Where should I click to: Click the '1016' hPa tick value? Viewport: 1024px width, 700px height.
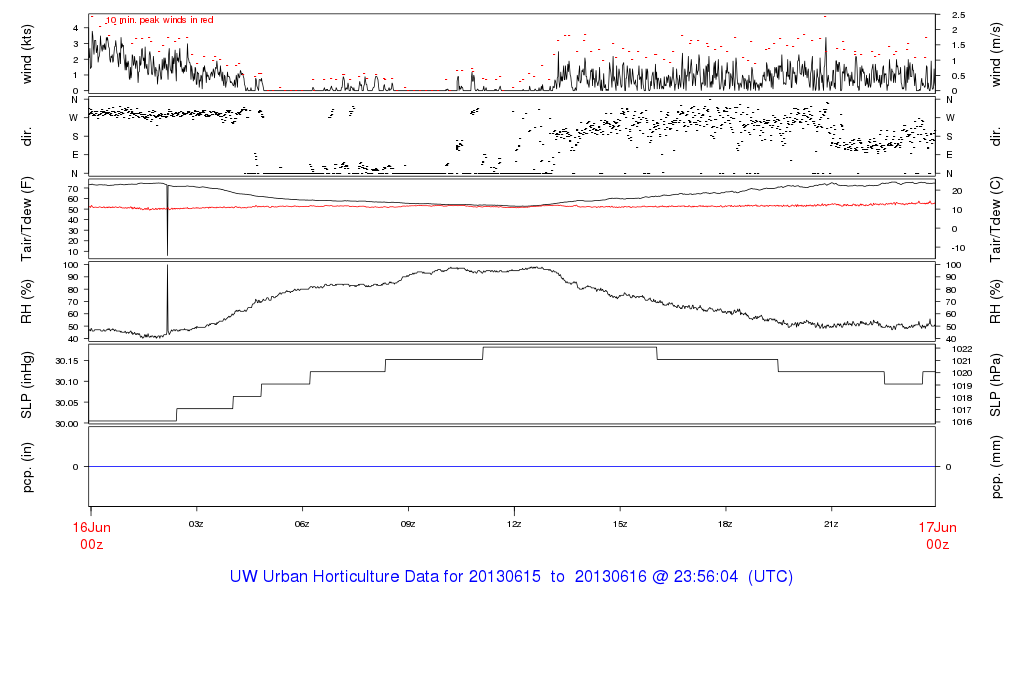(x=962, y=422)
